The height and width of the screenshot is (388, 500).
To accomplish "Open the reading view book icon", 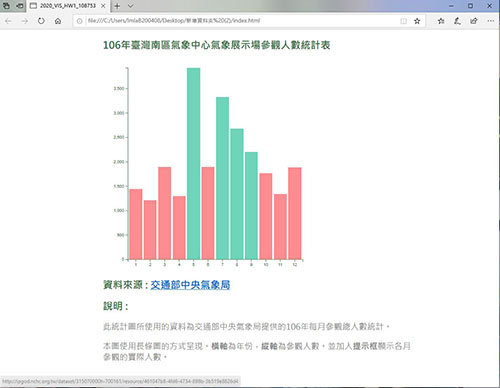I will click(x=403, y=21).
